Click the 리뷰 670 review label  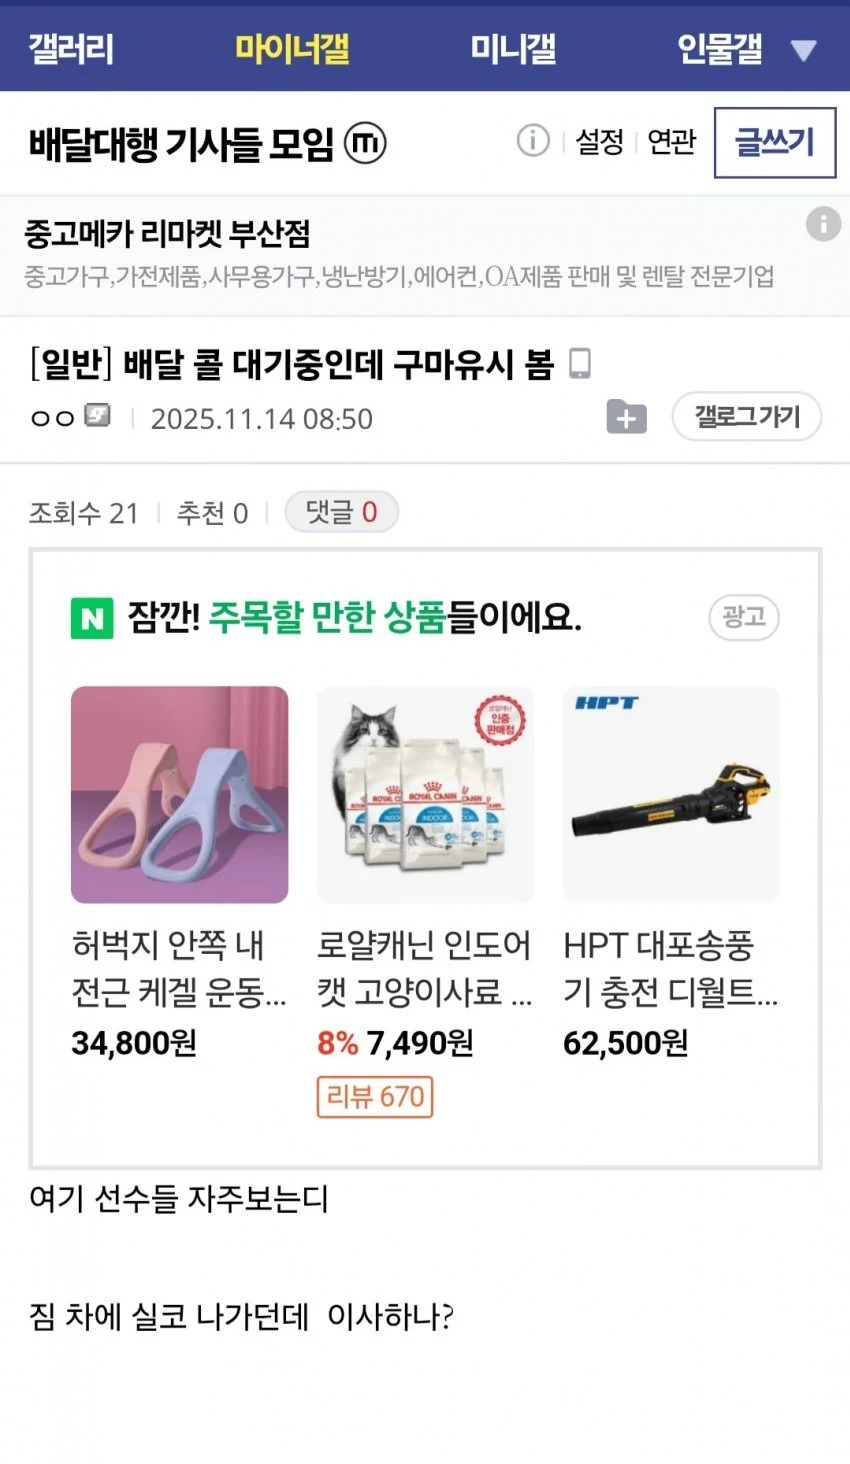coord(374,1097)
